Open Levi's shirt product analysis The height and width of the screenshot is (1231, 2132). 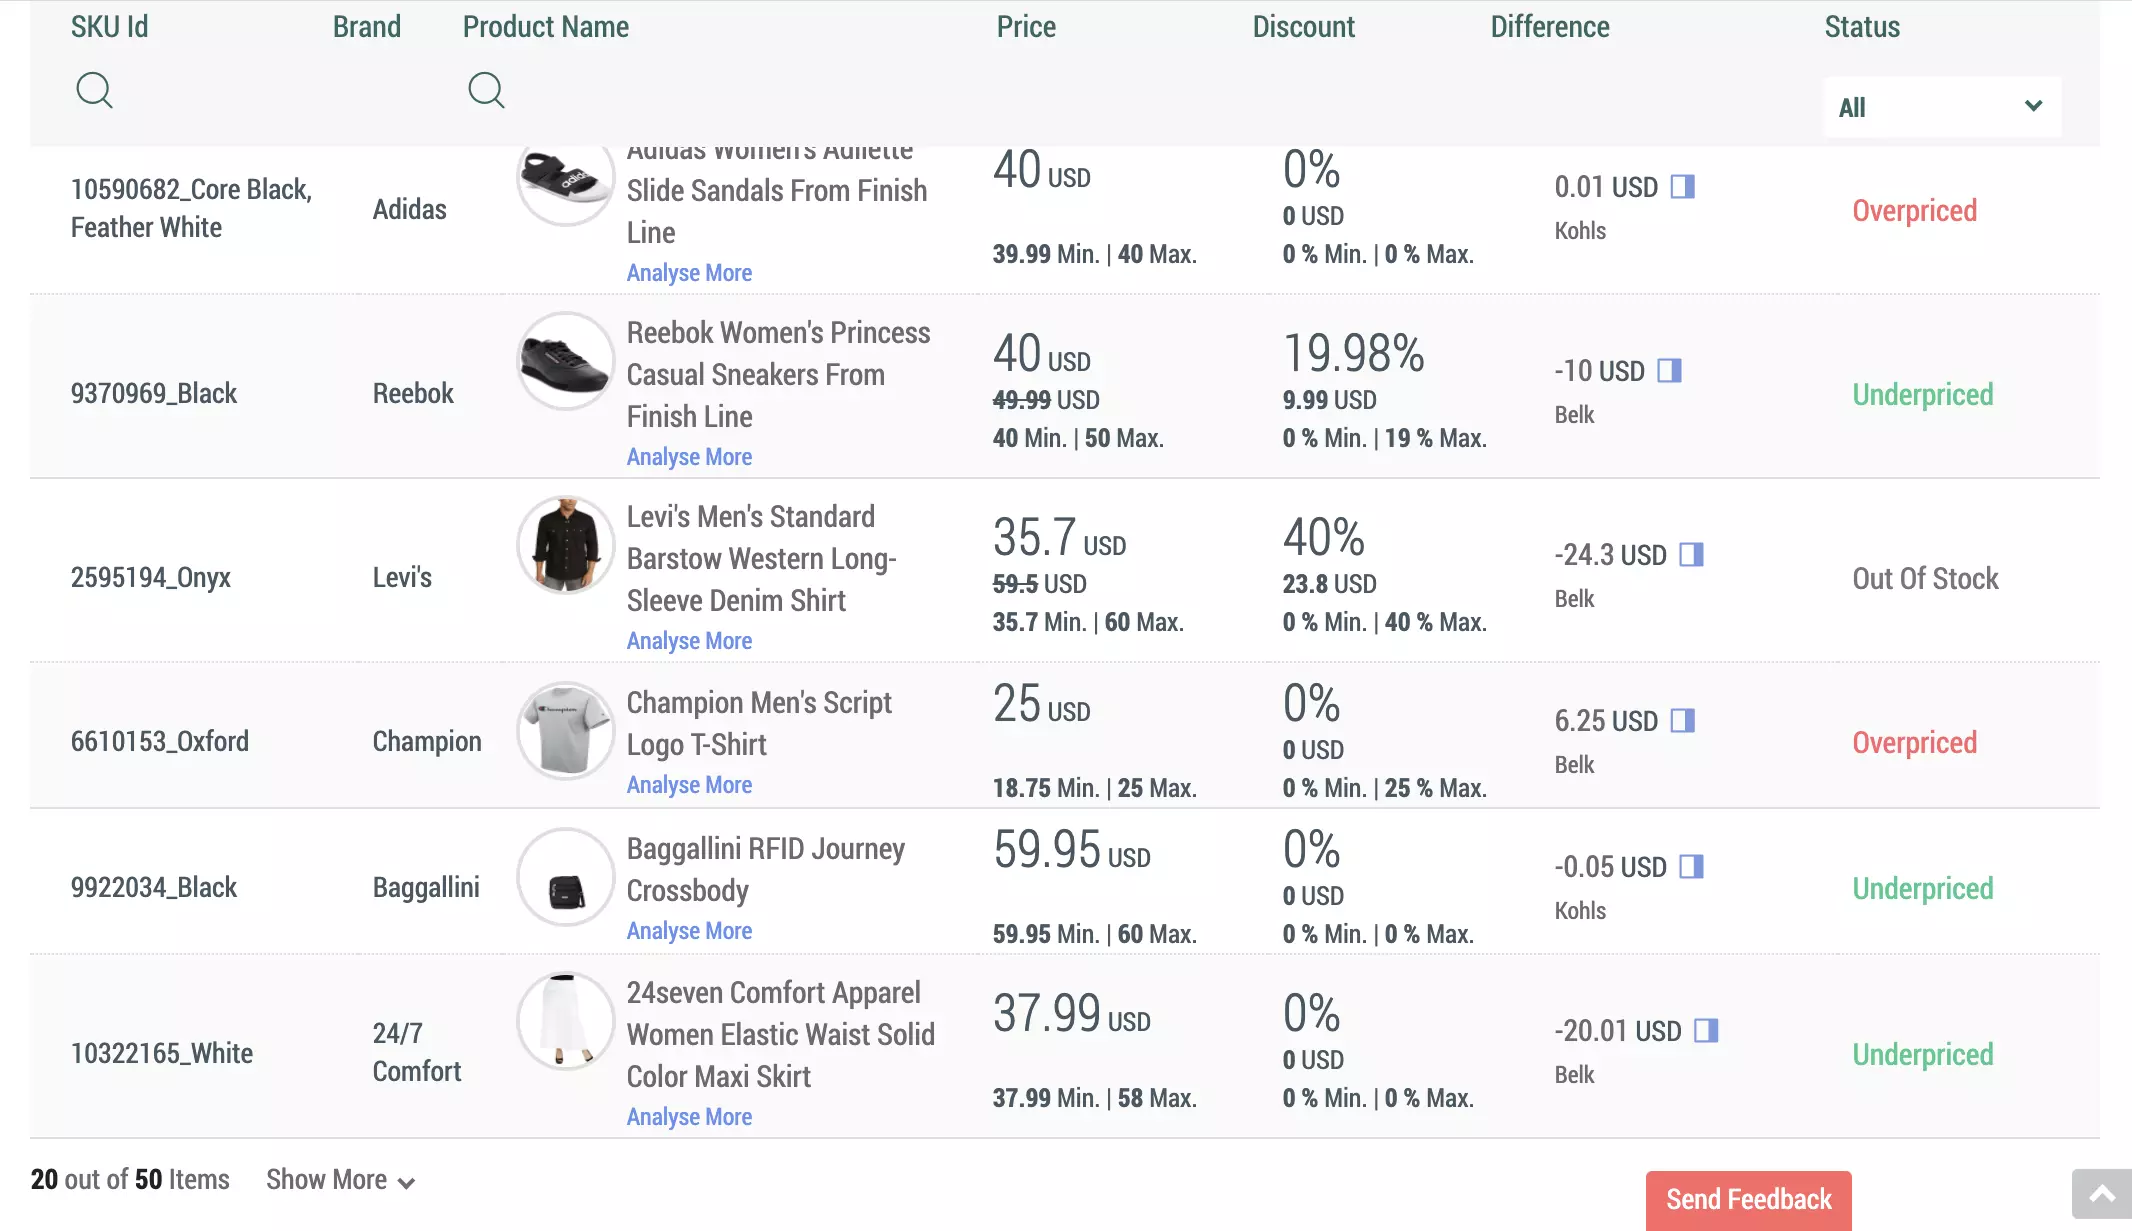tap(690, 640)
